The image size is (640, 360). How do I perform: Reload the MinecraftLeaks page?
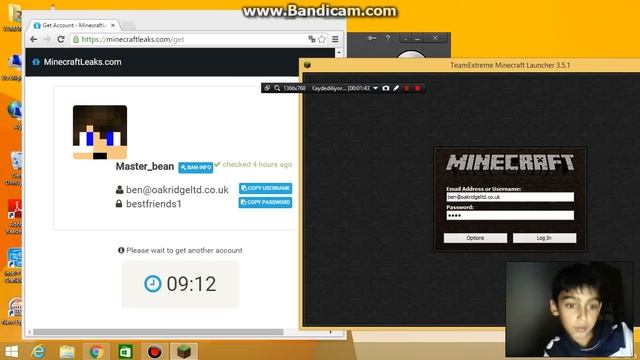click(x=61, y=39)
